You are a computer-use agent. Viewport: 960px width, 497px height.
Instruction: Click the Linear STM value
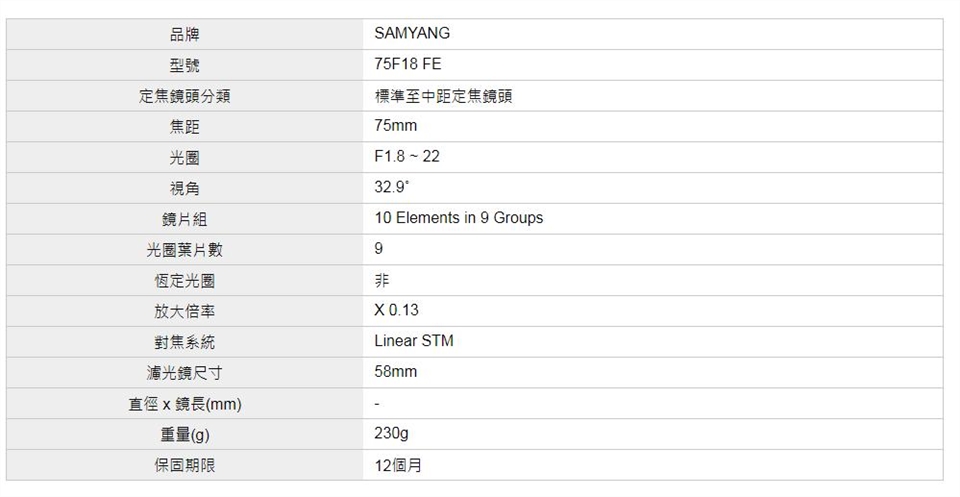413,341
